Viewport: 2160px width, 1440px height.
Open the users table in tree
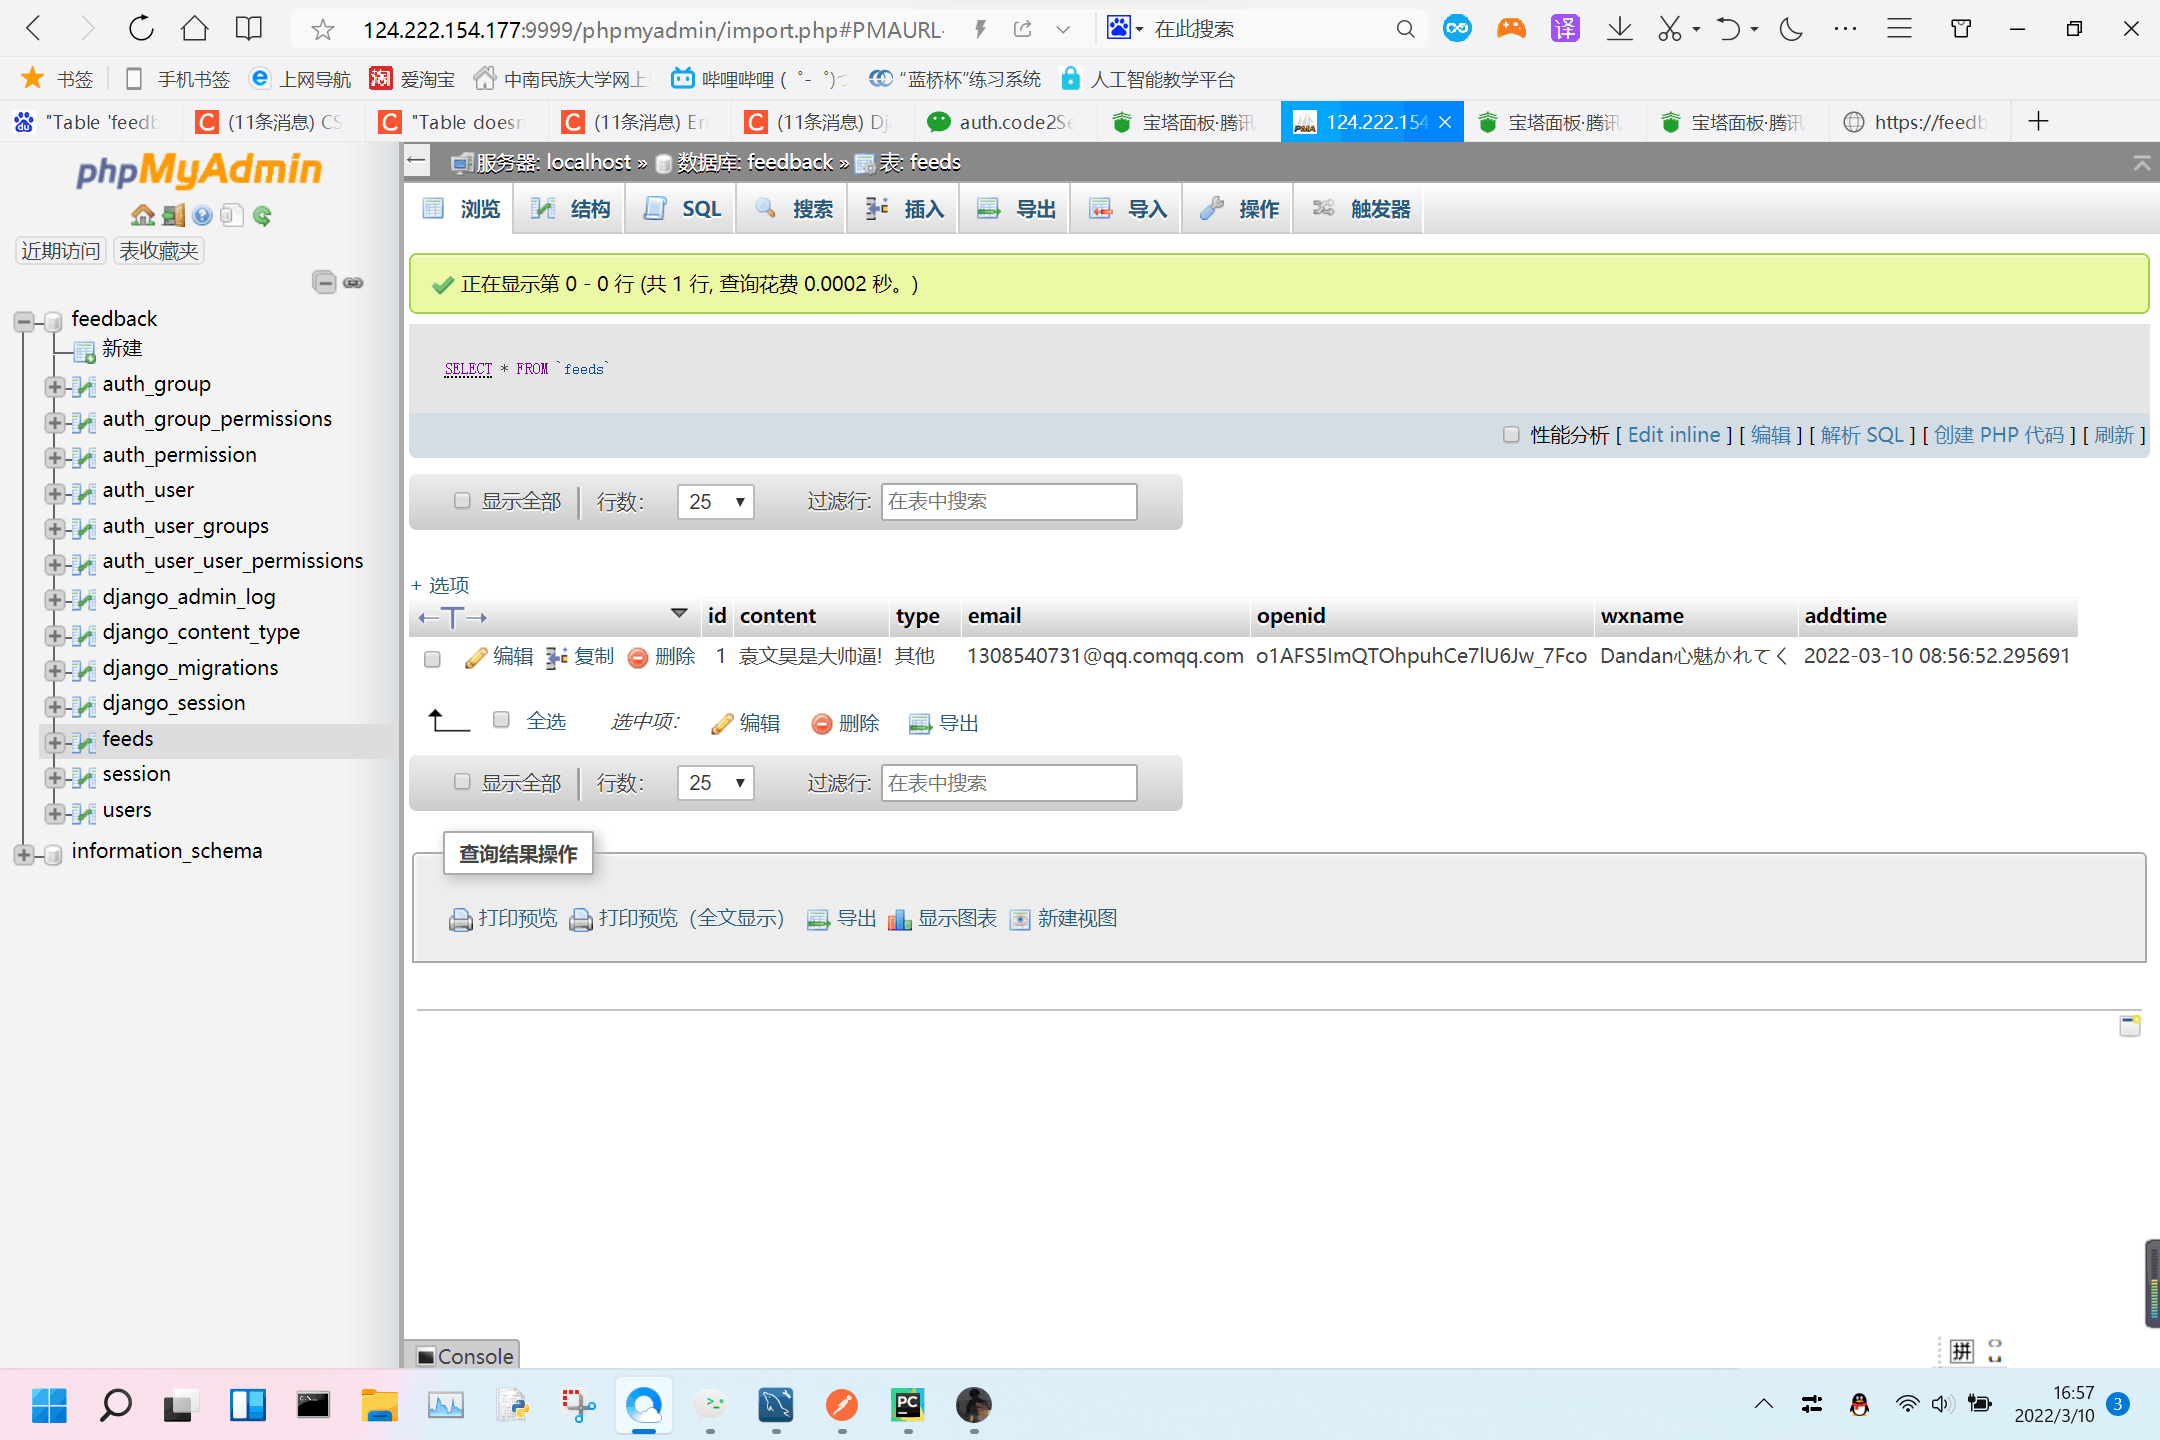(127, 810)
